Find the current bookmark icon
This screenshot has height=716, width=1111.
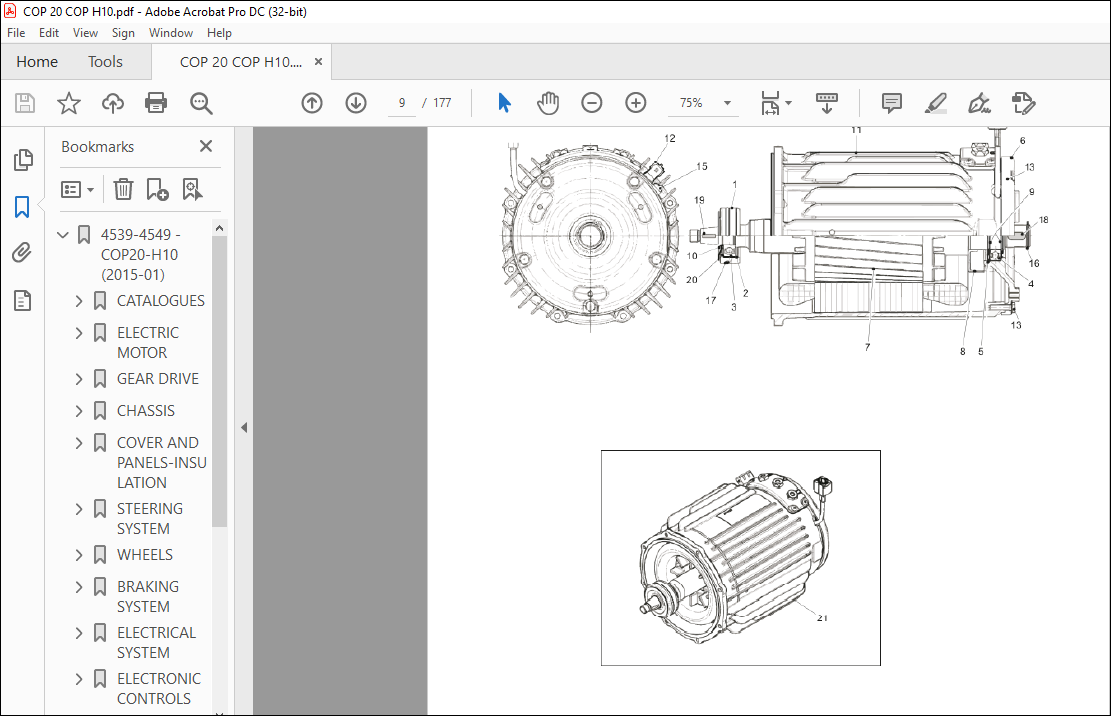click(192, 190)
